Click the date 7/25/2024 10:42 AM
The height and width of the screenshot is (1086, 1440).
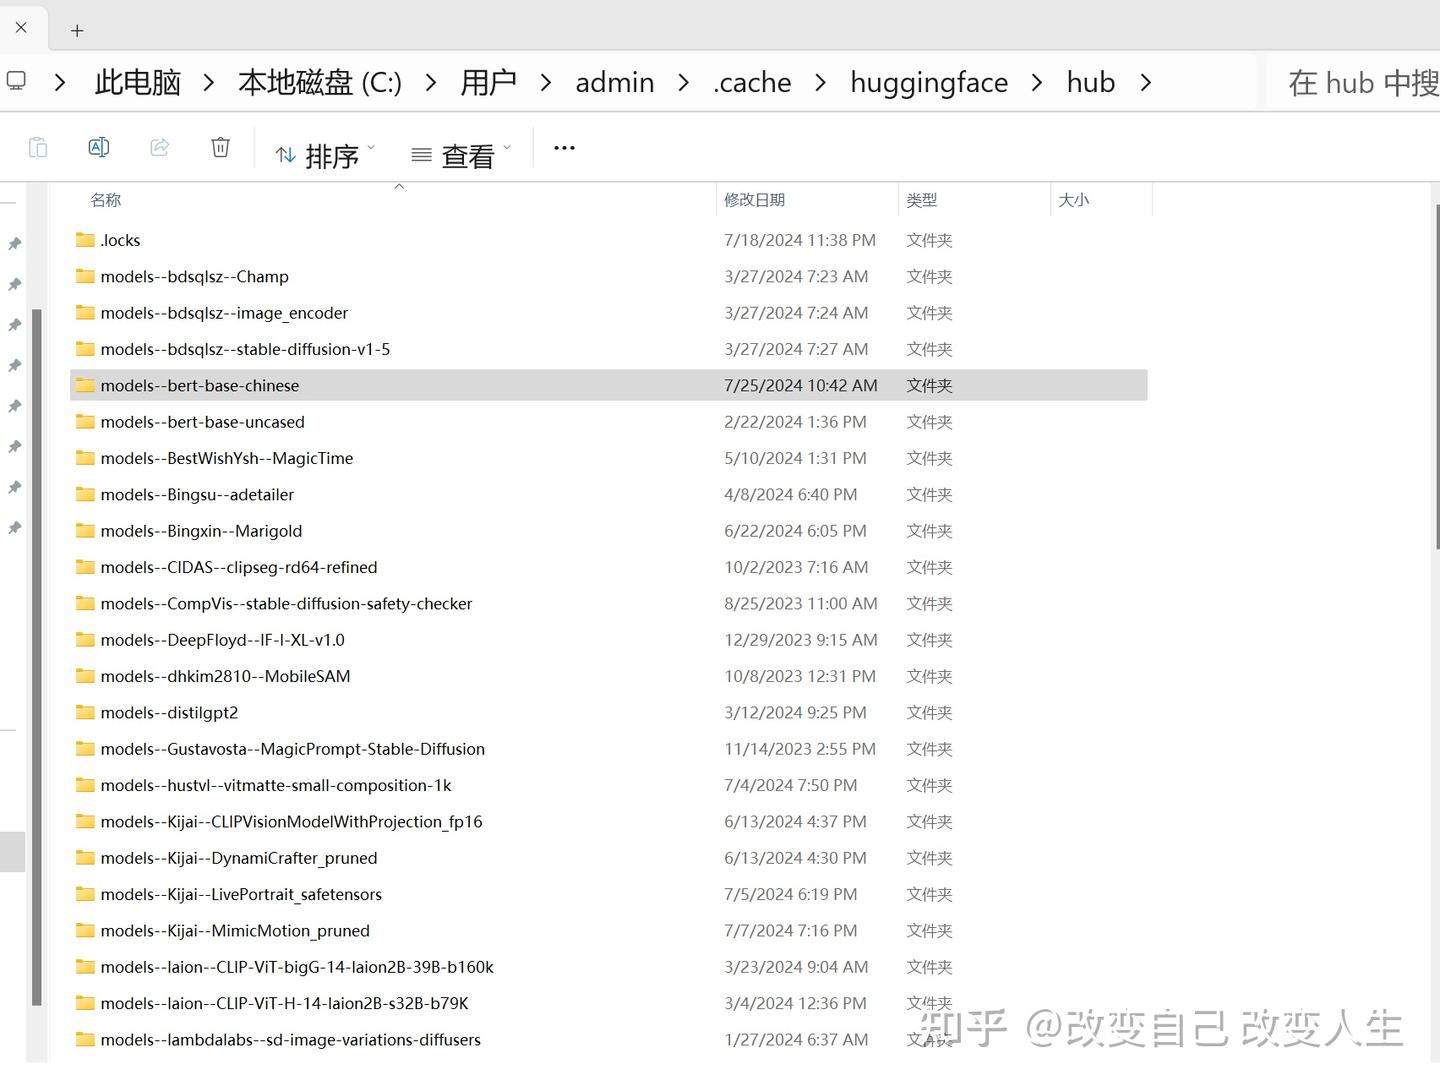[x=801, y=385]
